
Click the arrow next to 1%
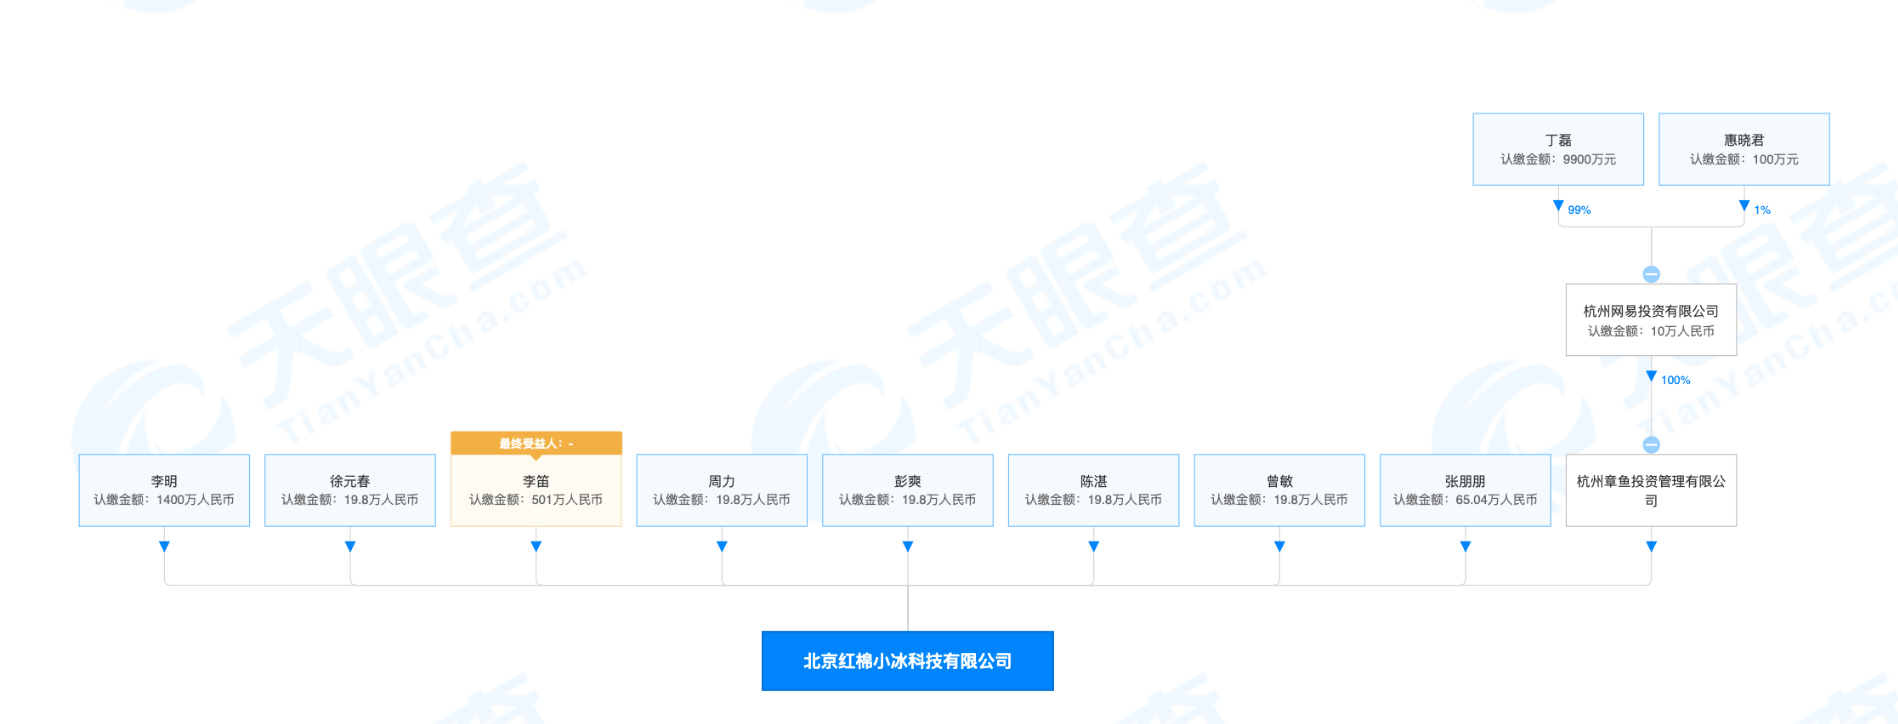[1744, 205]
